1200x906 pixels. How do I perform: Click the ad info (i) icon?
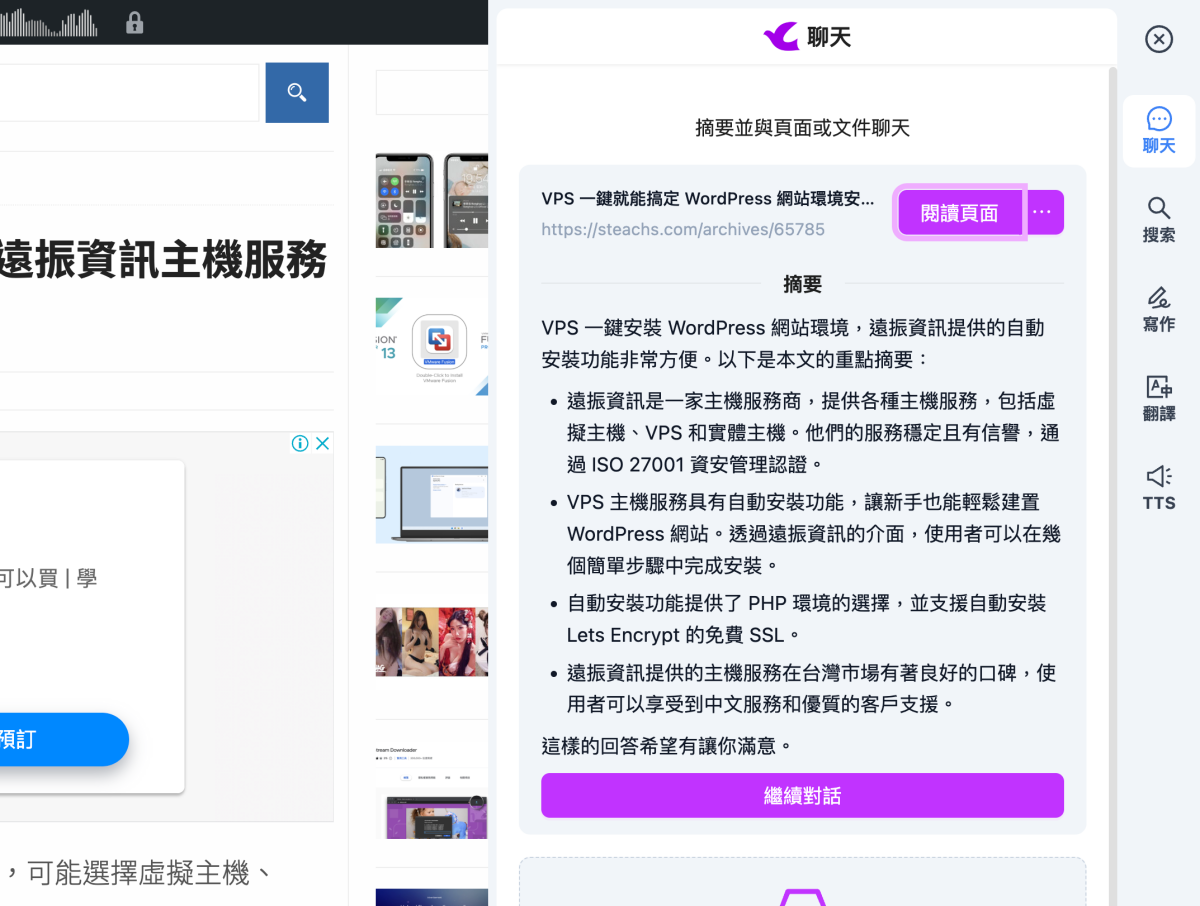tap(299, 443)
